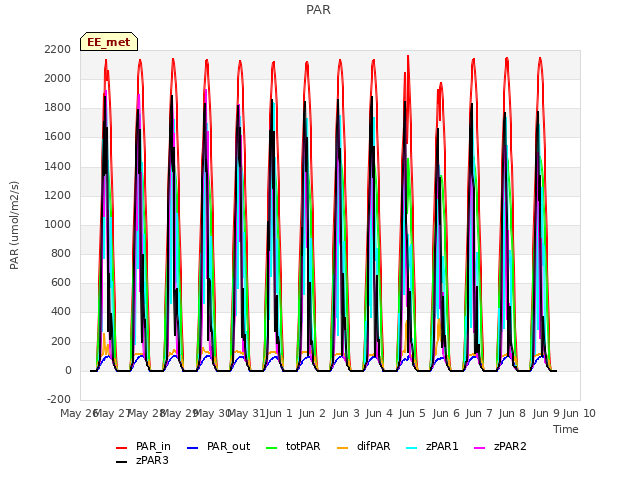The height and width of the screenshot is (480, 640).
Task: Select the zPAR3 legend label
Action: tap(152, 460)
